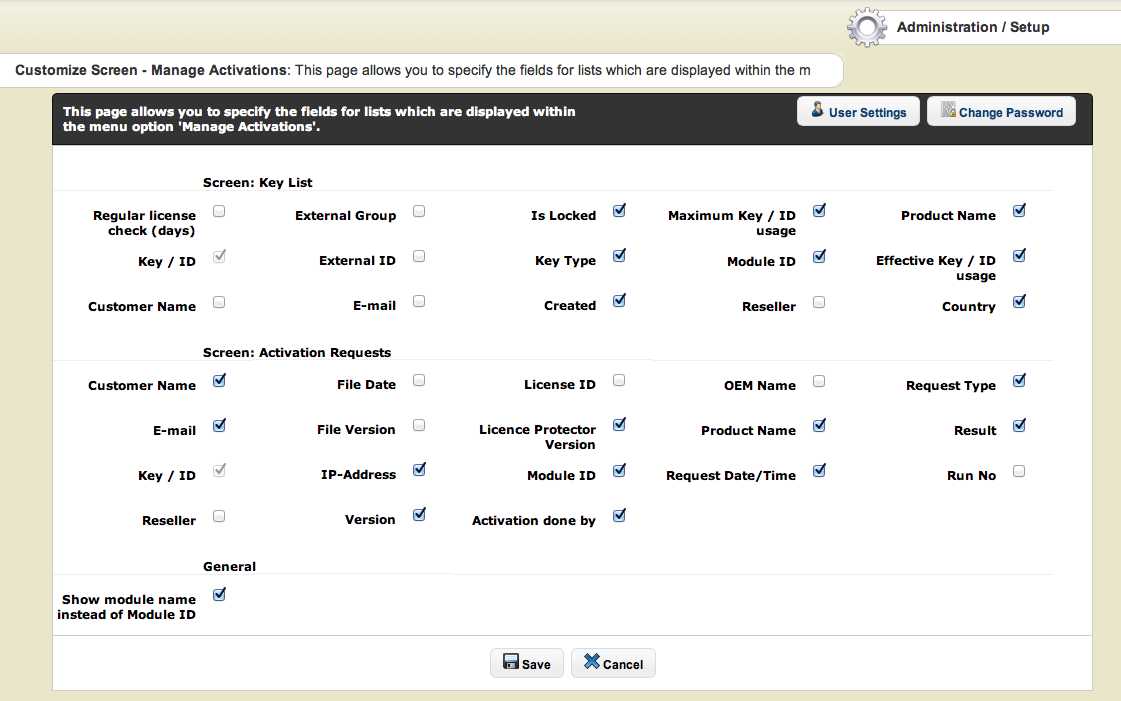Click the Administration gear icon
Screen dimensions: 1121x701
click(x=866, y=28)
